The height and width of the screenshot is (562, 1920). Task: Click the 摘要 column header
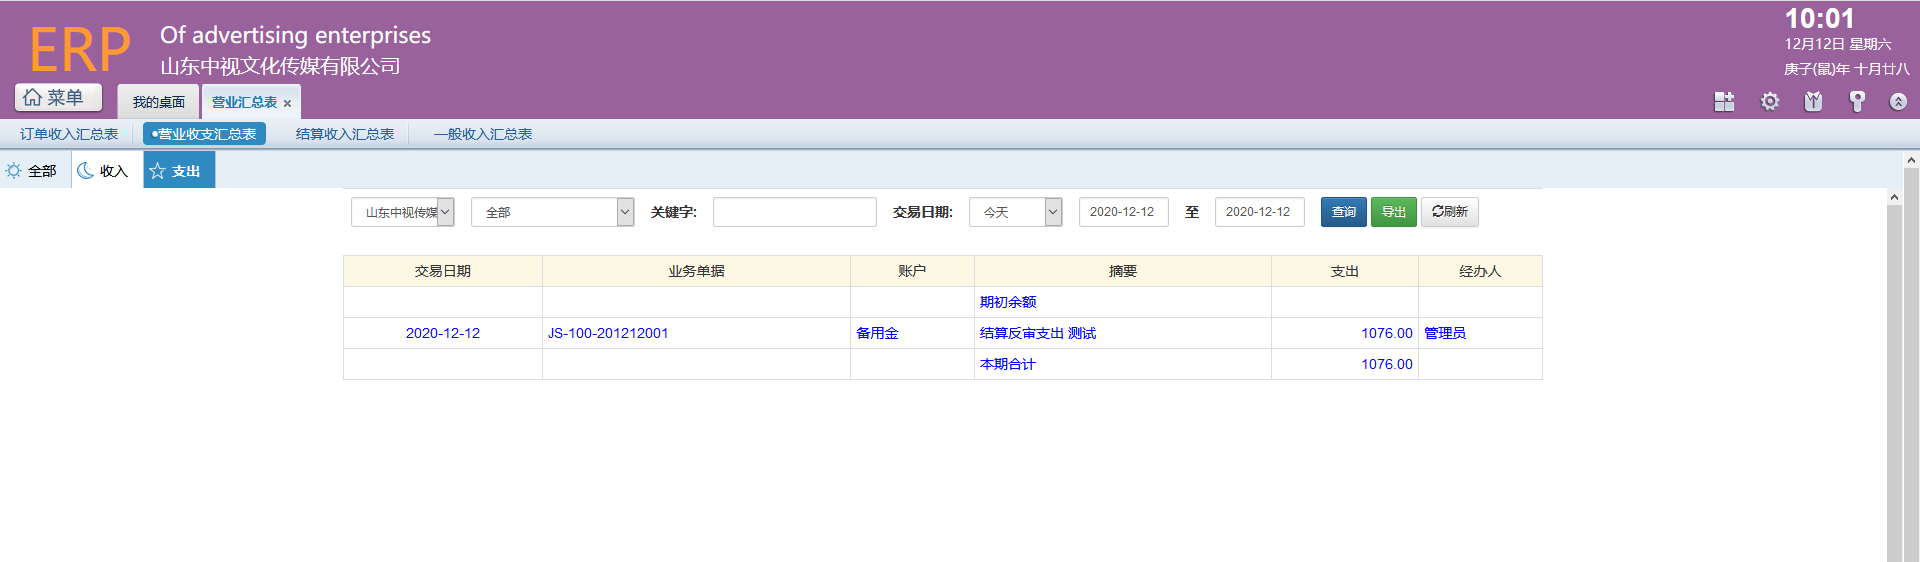click(1123, 271)
